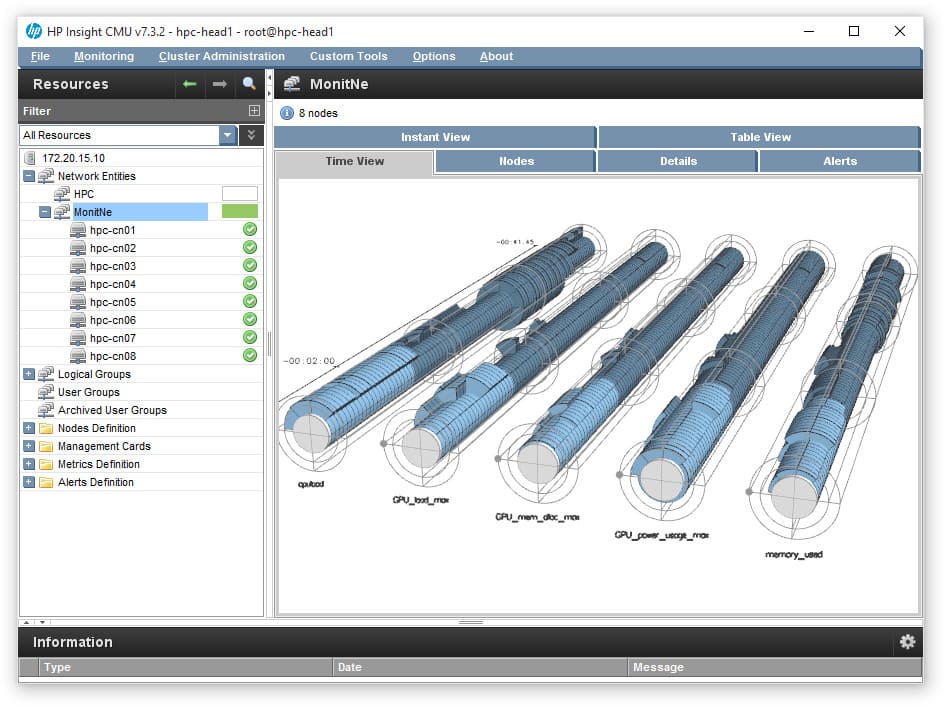Click the white status box next to HPC
Viewport: 945px width, 706px height.
[240, 194]
